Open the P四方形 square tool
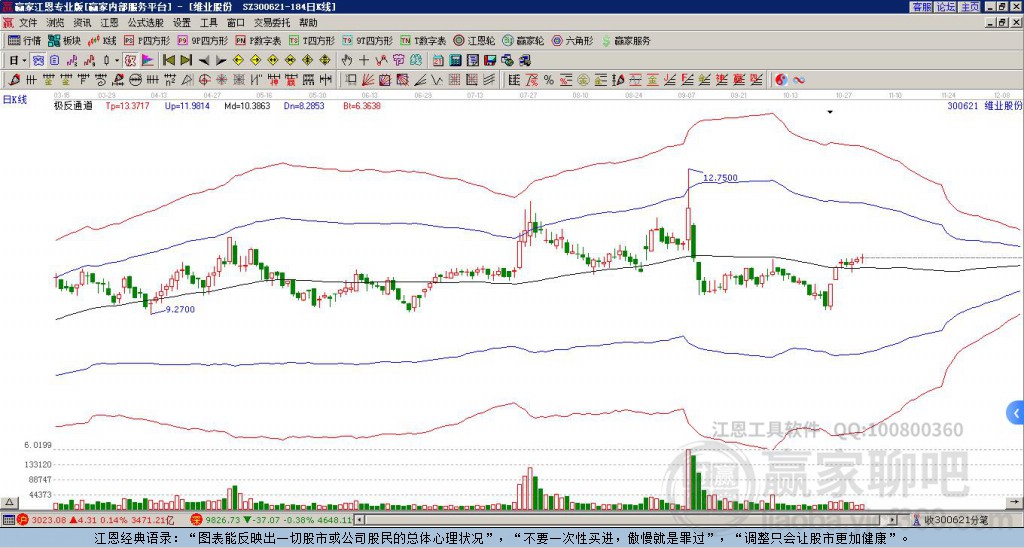This screenshot has width=1024, height=548. click(147, 40)
